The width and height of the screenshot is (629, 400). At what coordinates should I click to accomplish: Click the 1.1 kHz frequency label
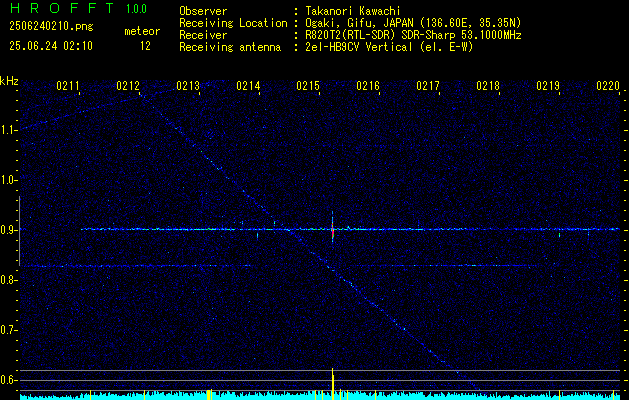pyautogui.click(x=8, y=130)
